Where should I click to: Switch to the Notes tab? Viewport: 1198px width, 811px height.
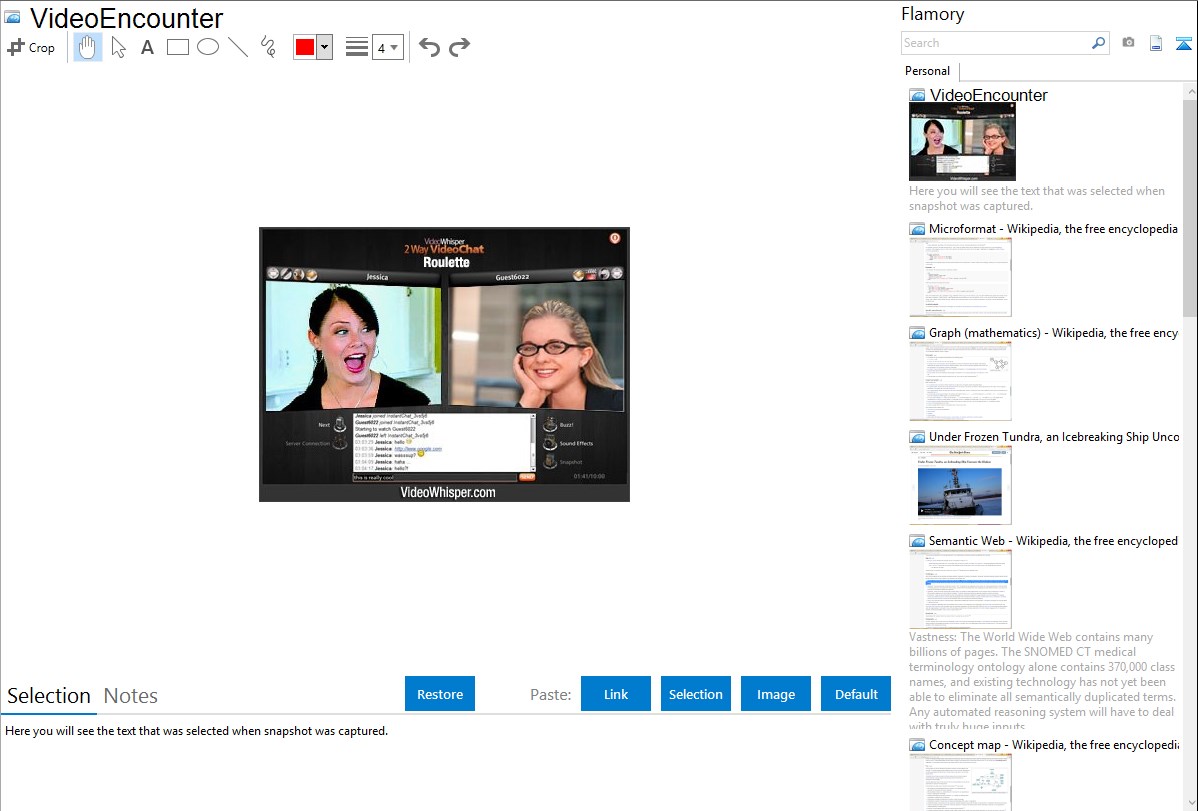tap(131, 696)
